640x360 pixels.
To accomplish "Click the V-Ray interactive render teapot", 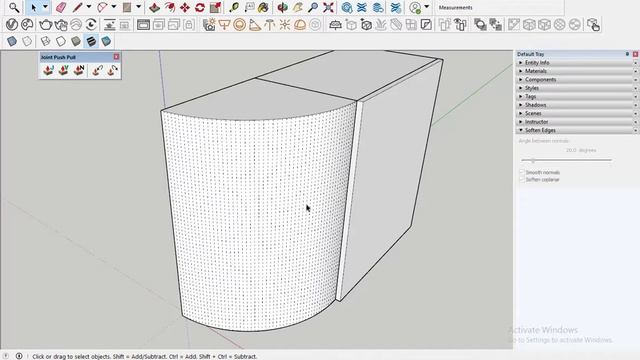I will [61, 24].
